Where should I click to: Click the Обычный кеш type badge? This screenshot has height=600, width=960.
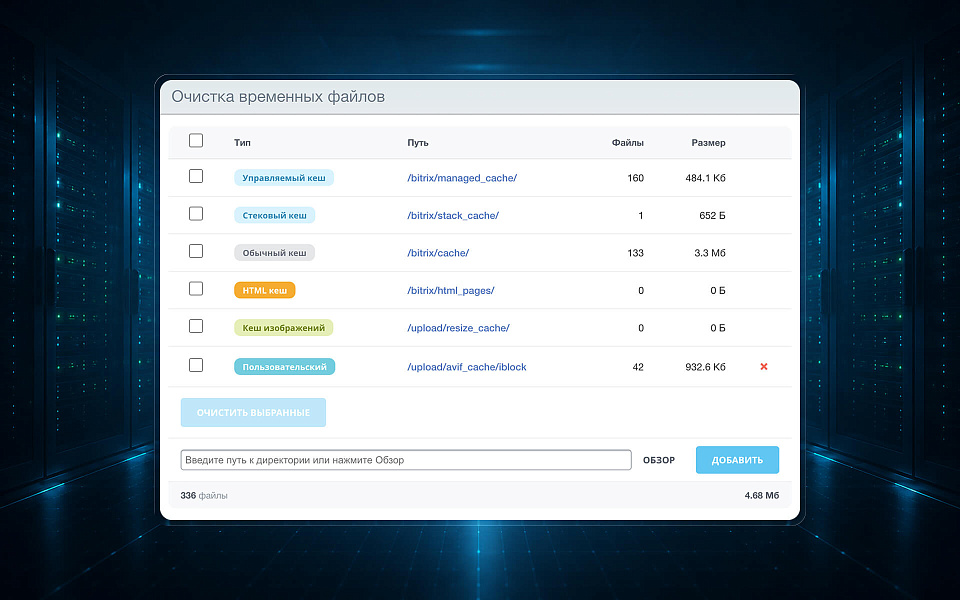click(x=274, y=253)
